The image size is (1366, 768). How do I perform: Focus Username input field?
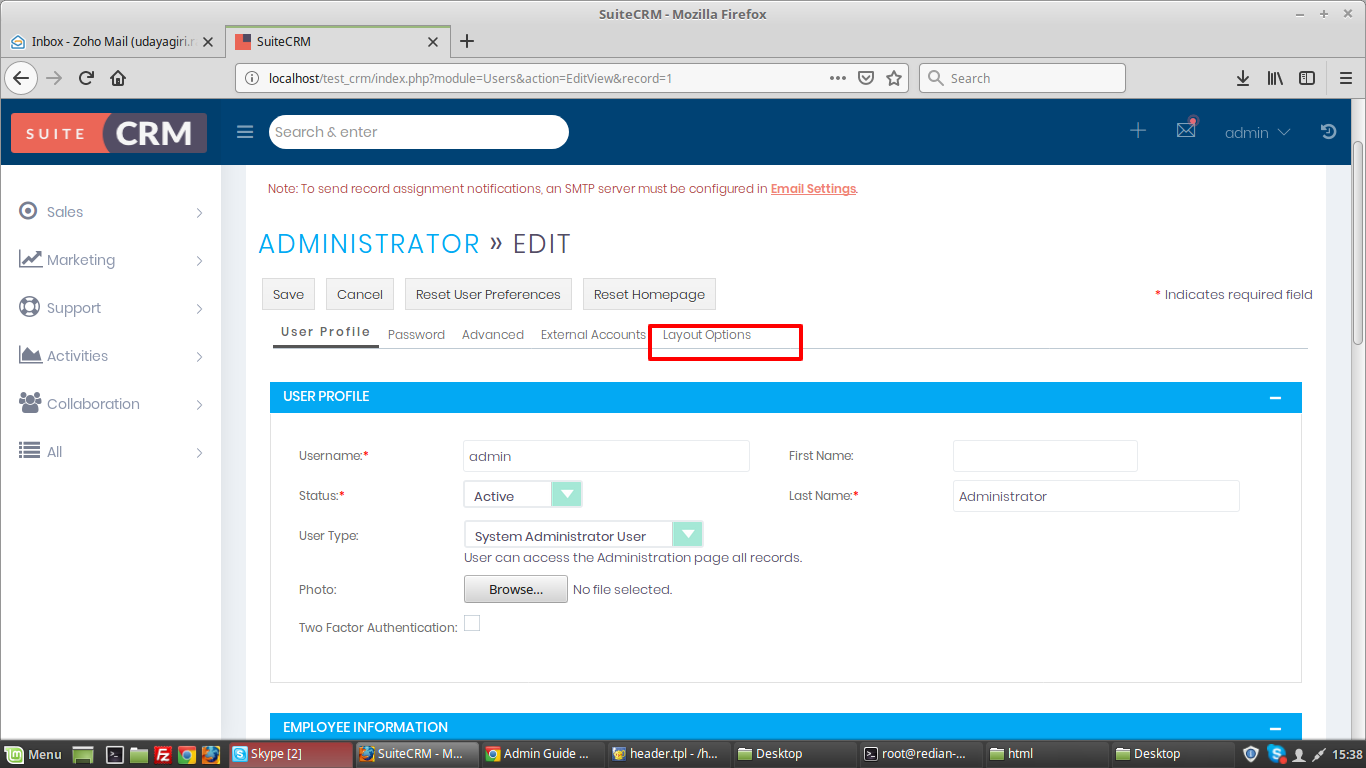[x=606, y=456]
